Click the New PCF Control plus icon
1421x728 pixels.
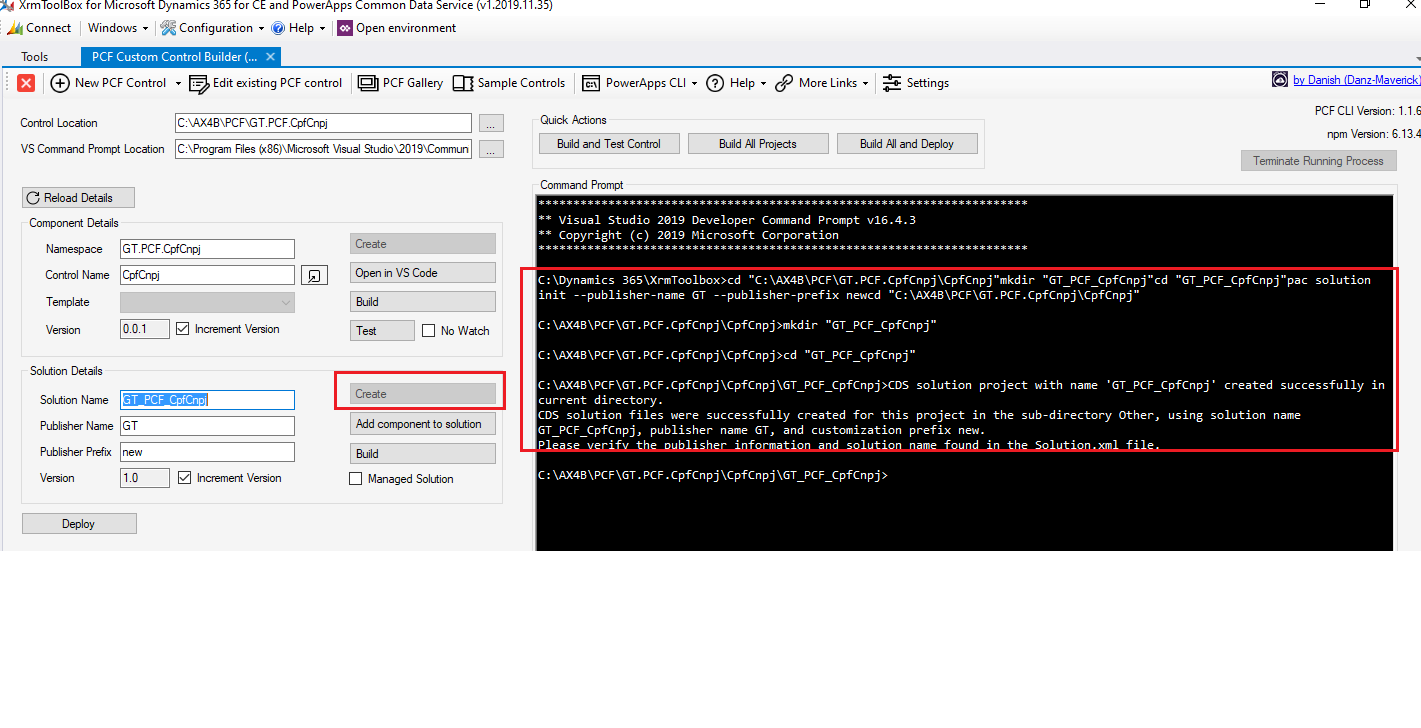[60, 83]
